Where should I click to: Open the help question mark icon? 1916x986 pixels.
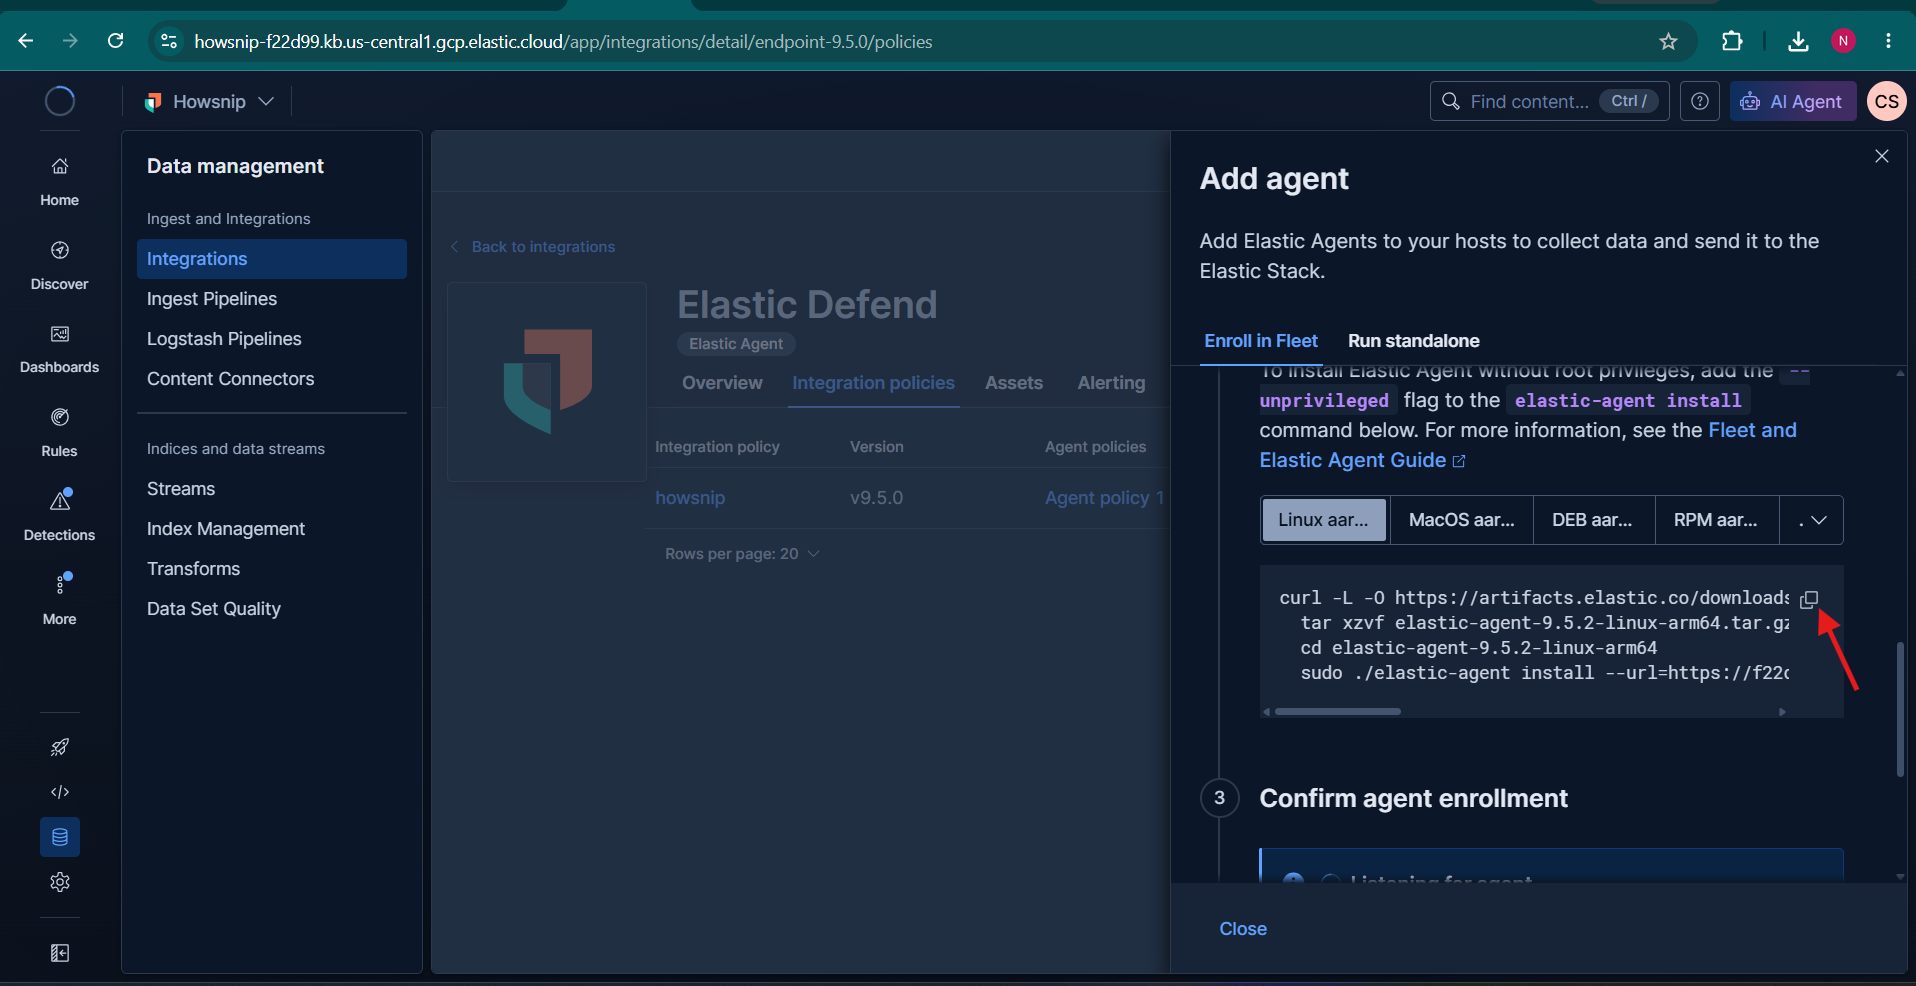tap(1700, 101)
